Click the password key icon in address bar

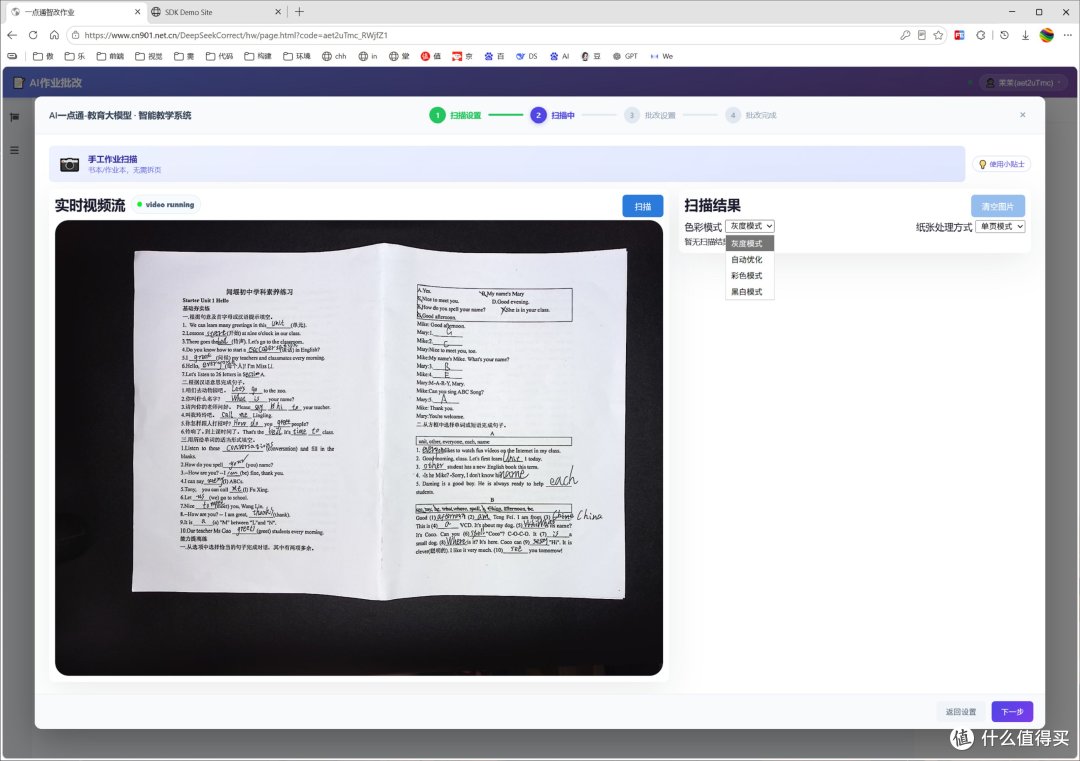click(x=905, y=35)
